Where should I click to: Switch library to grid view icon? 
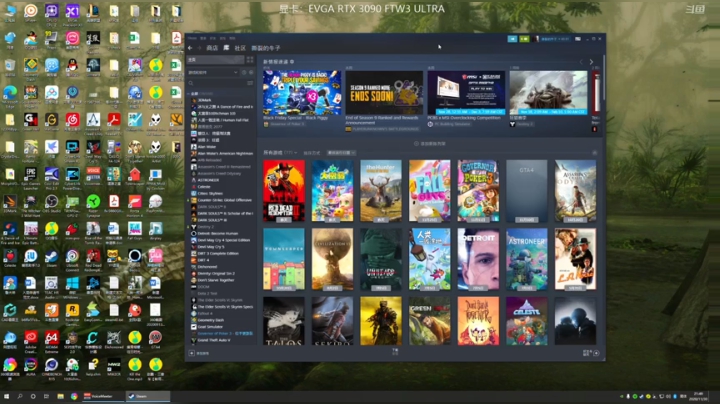click(250, 60)
